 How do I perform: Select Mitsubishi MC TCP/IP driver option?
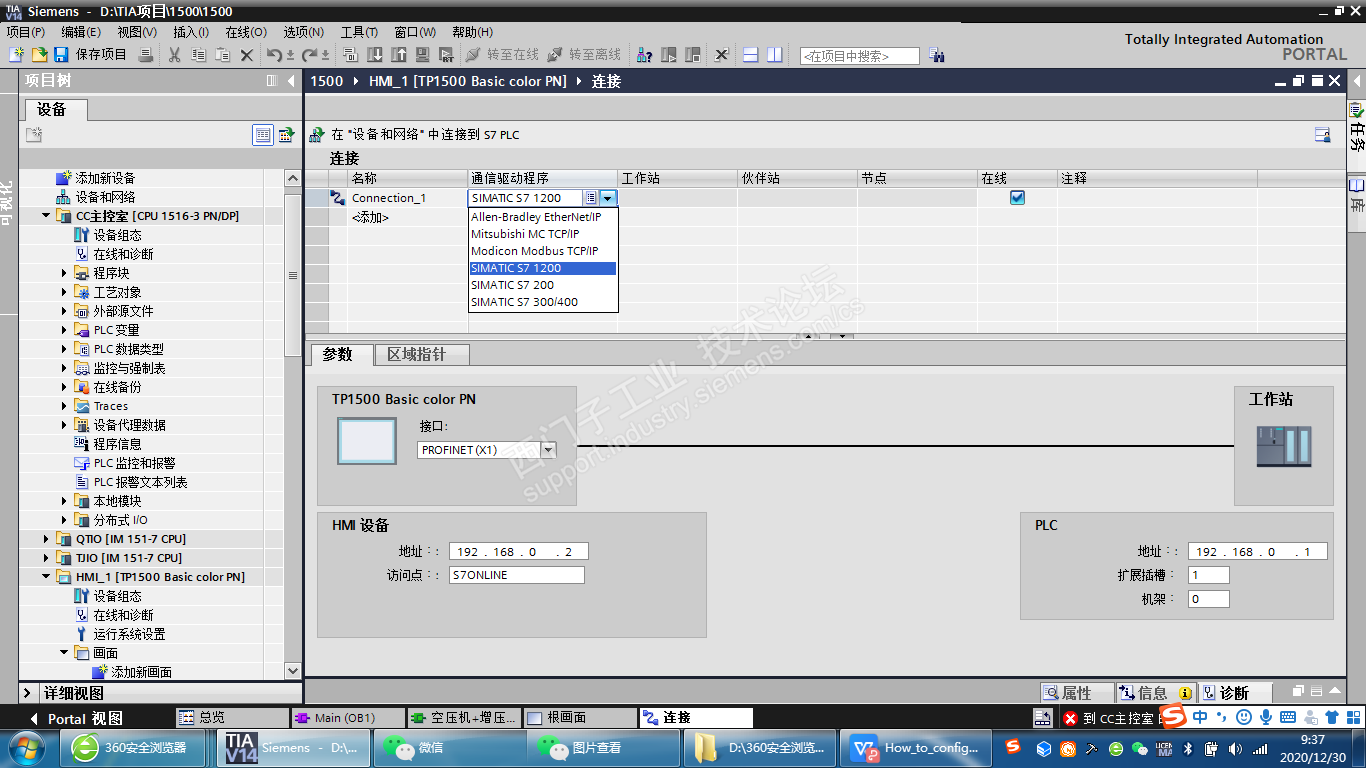(543, 234)
